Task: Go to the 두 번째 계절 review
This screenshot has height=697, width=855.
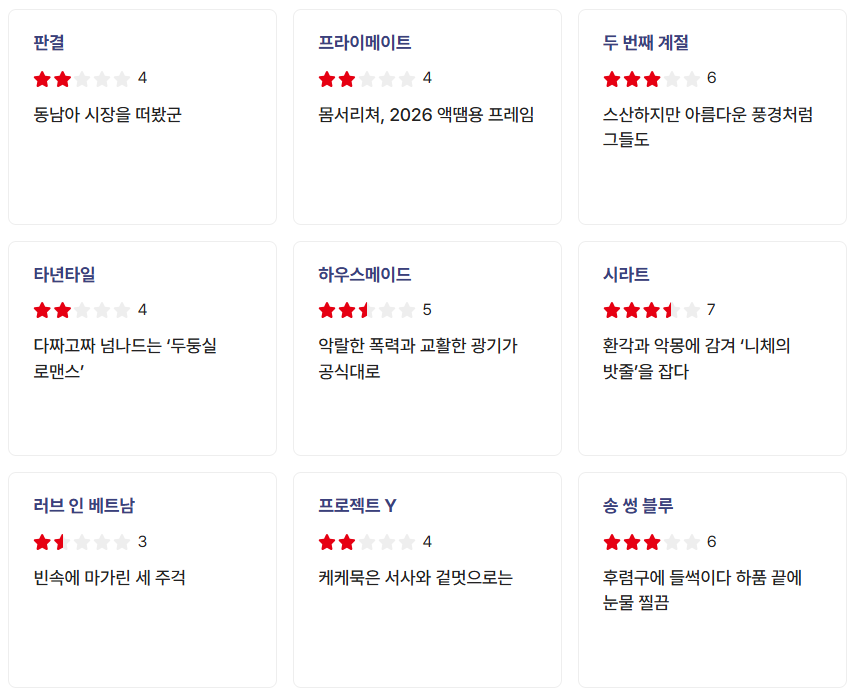Action: [x=646, y=43]
